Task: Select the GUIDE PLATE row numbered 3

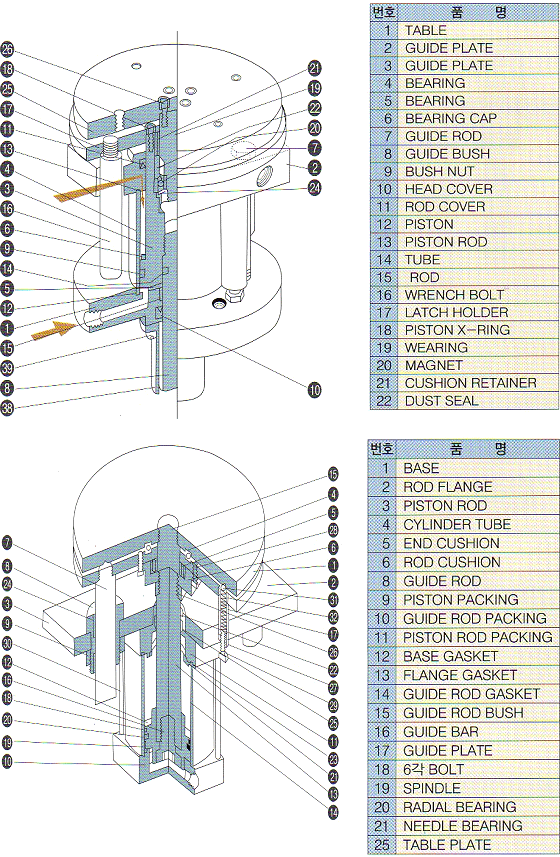Action: tap(464, 66)
